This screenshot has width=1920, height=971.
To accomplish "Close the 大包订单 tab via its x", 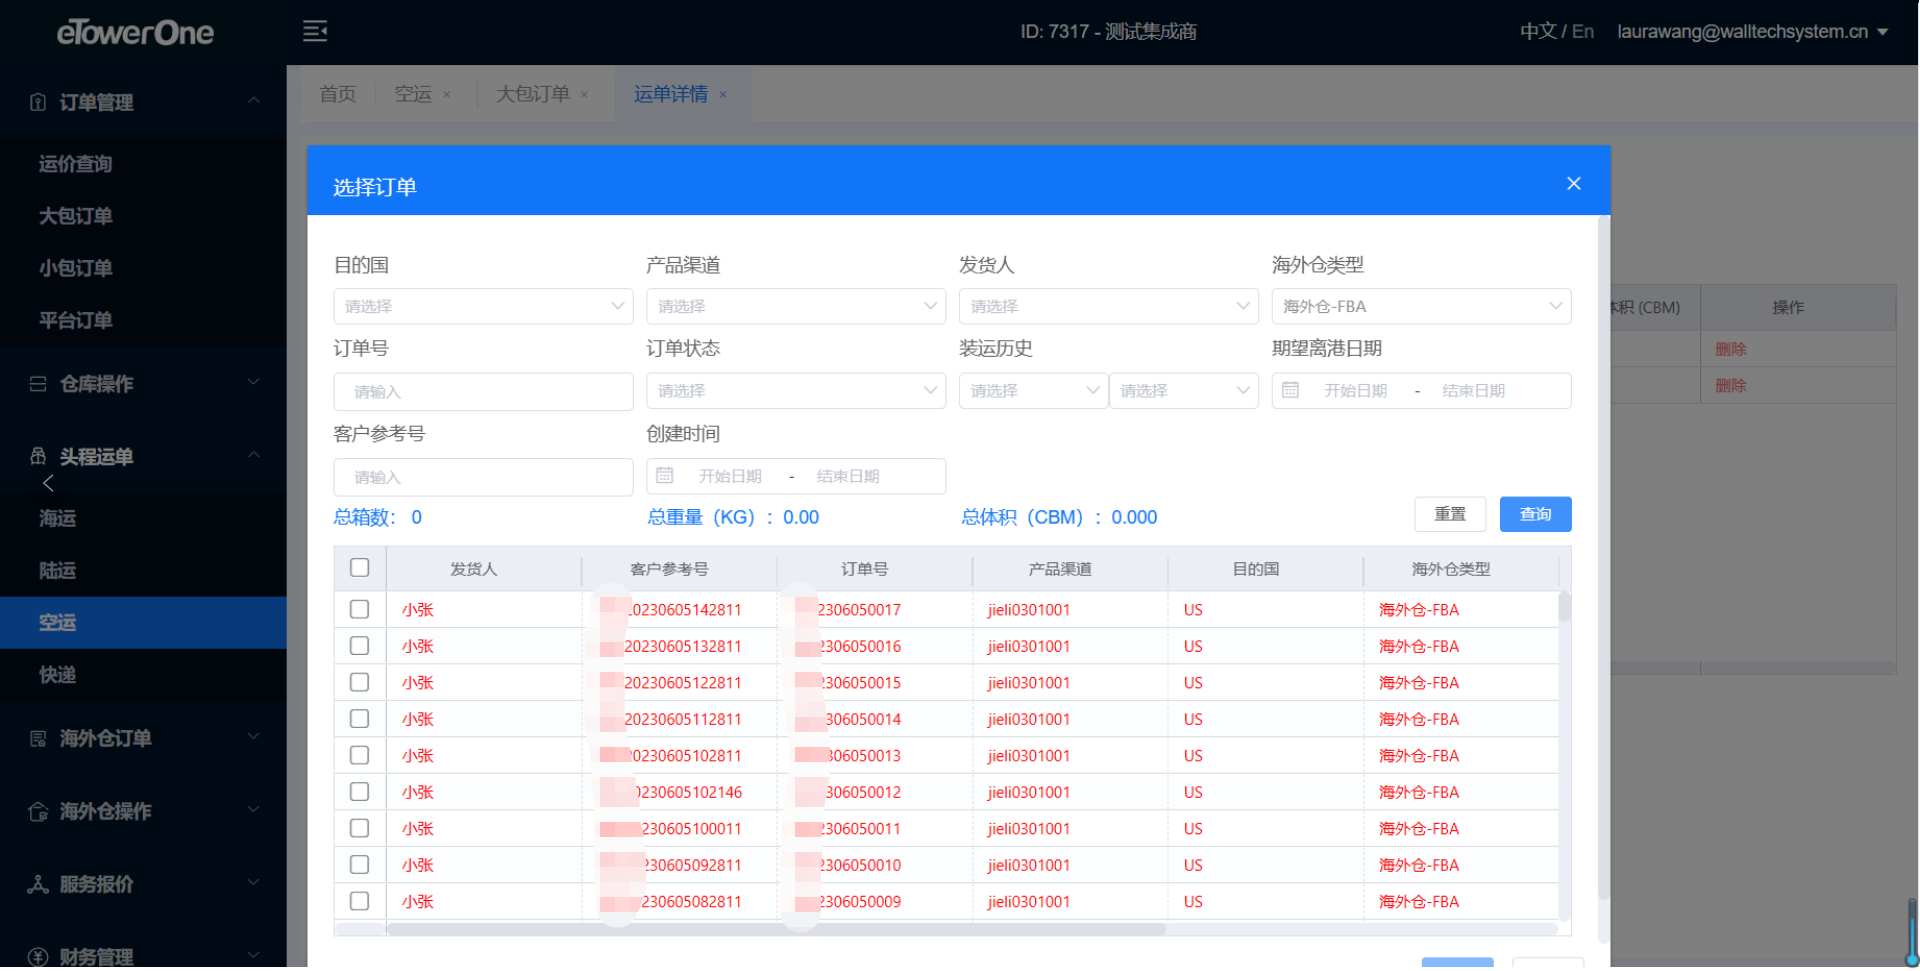I will pos(584,95).
